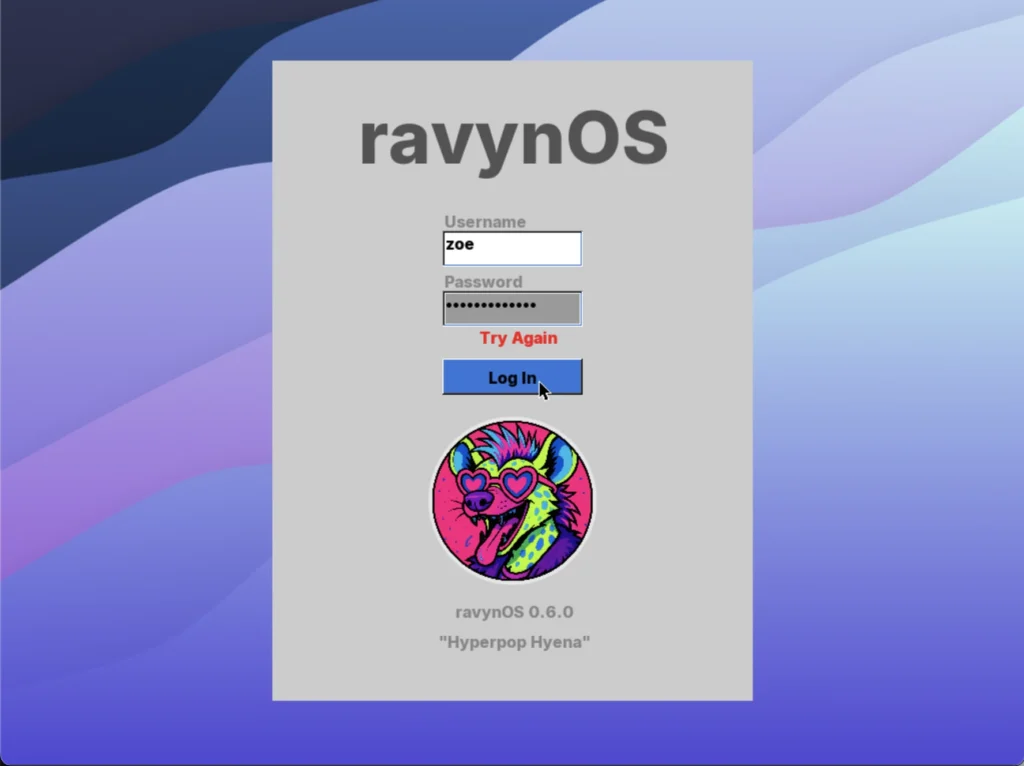Click the Try Again error message

517,338
